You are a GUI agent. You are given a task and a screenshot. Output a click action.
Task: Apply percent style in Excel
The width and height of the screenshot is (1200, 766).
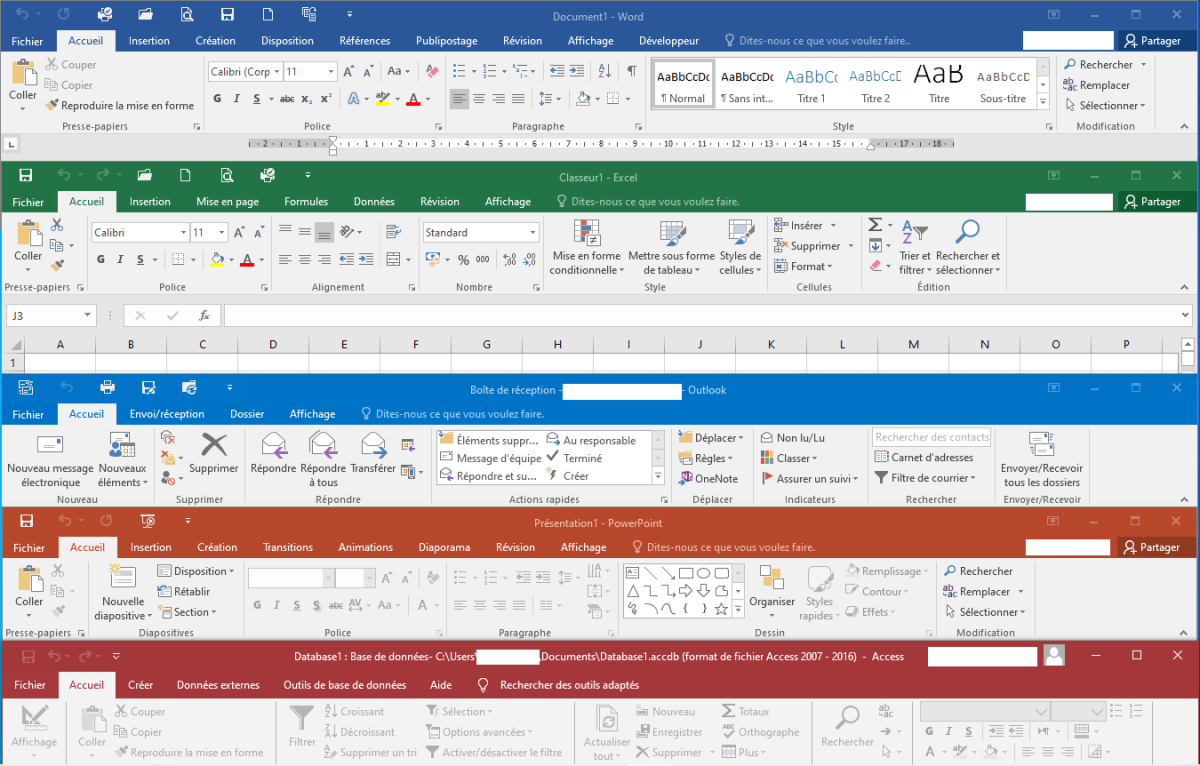[x=463, y=260]
